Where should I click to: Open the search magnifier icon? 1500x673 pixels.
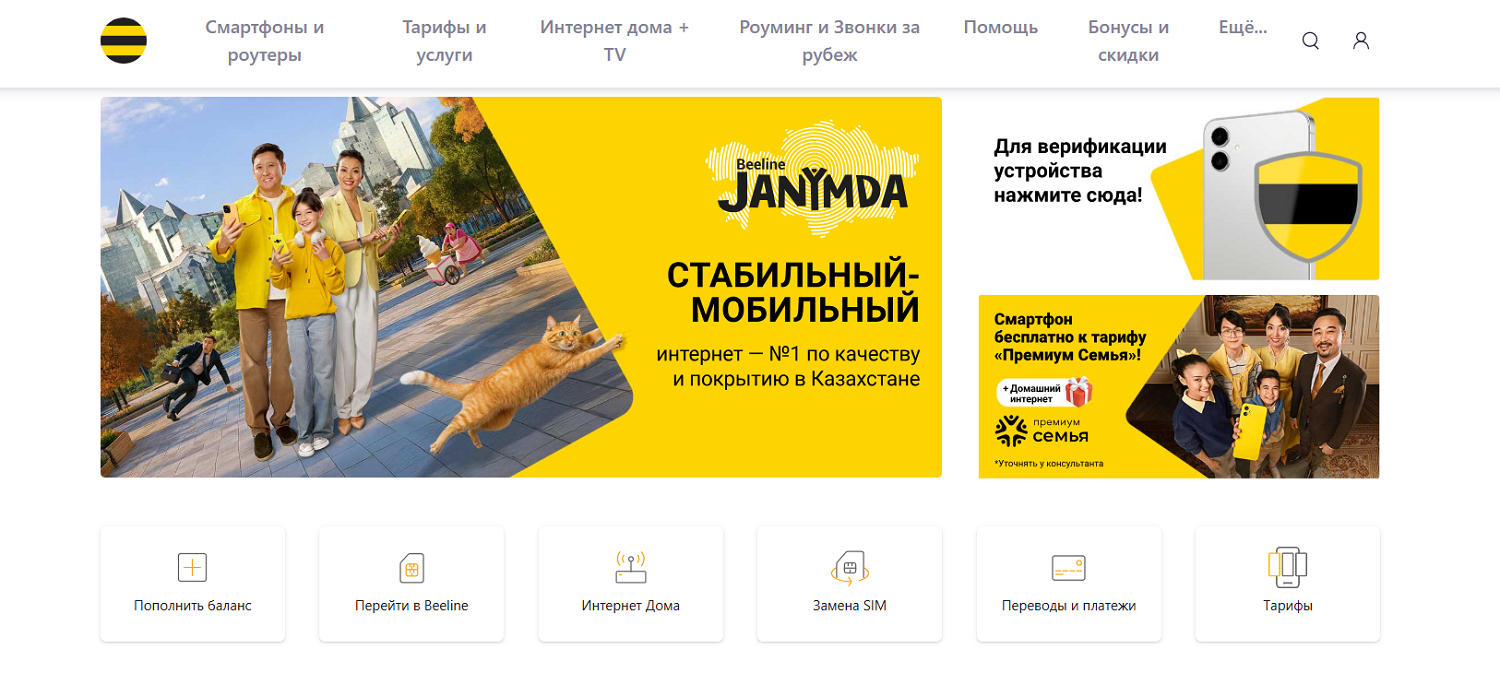tap(1310, 41)
